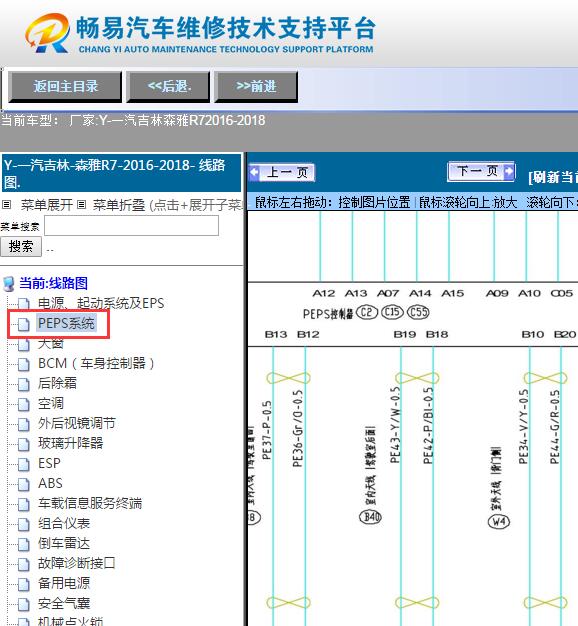Click the computer icon beside 当前:线路图
The height and width of the screenshot is (626, 578).
click(9, 284)
